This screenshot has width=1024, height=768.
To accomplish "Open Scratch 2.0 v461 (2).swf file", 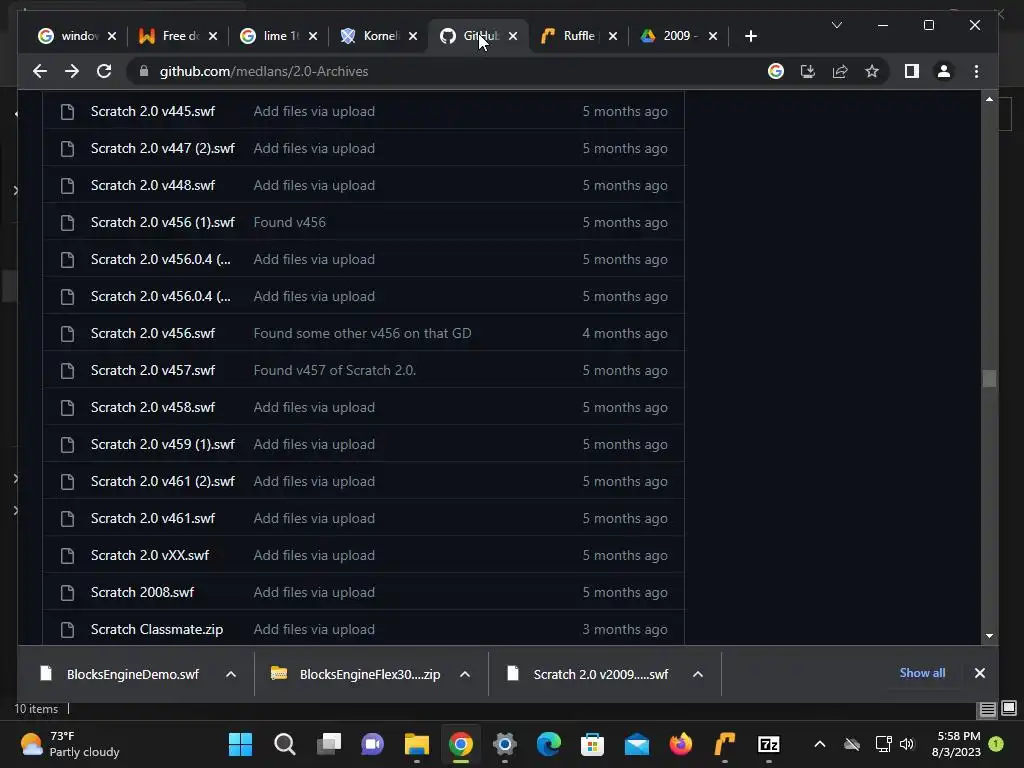I will [x=163, y=481].
